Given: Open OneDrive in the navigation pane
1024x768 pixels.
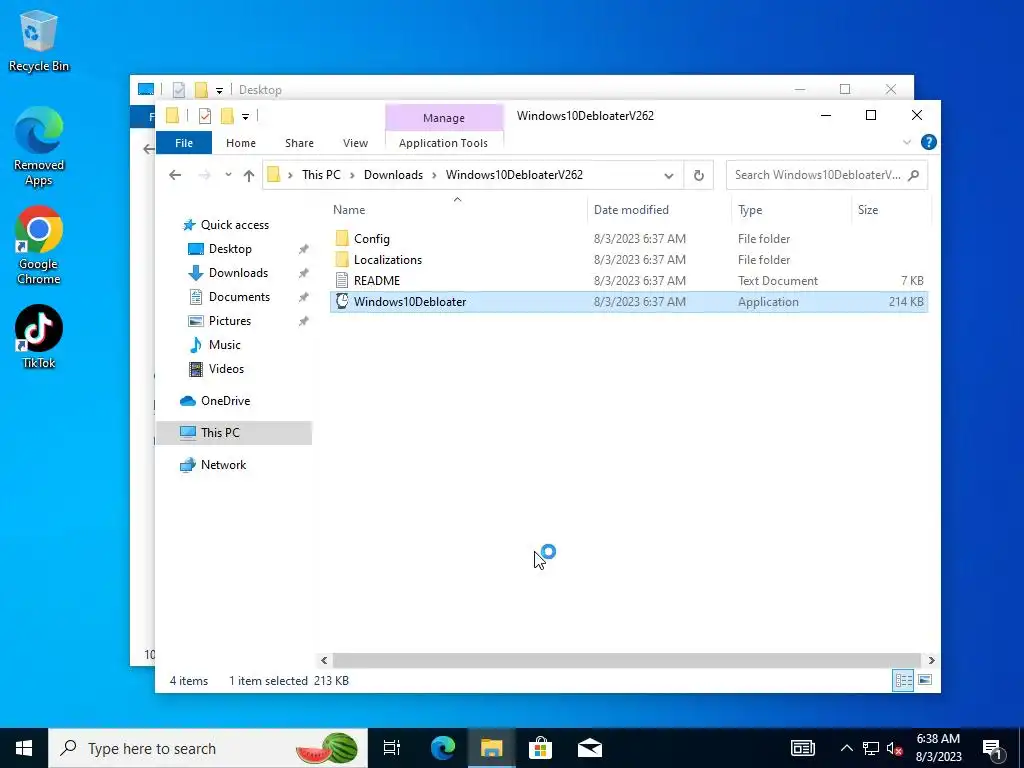Looking at the screenshot, I should [225, 401].
